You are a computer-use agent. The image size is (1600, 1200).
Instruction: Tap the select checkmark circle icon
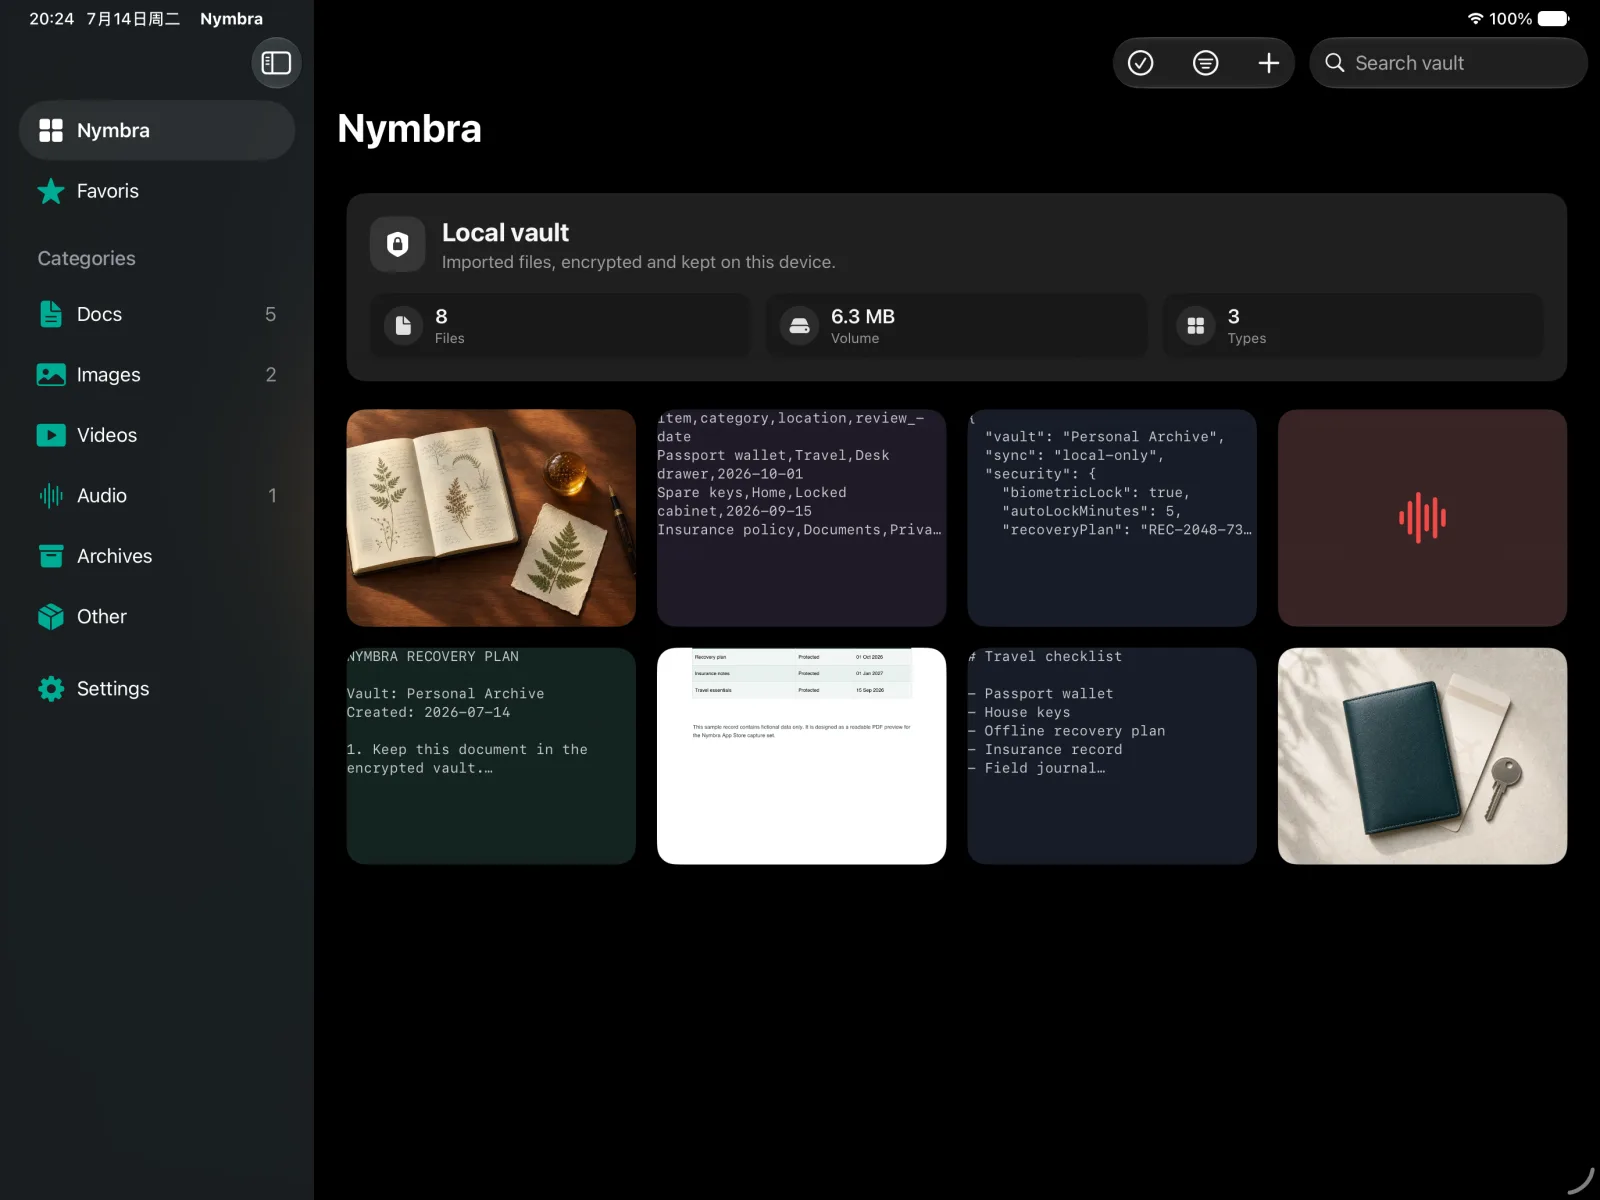point(1141,63)
